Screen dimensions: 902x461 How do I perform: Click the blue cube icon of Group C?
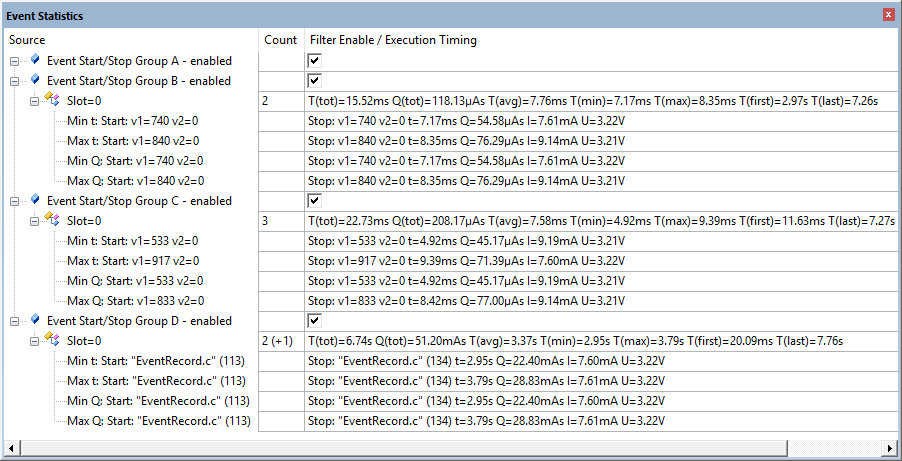(35, 200)
